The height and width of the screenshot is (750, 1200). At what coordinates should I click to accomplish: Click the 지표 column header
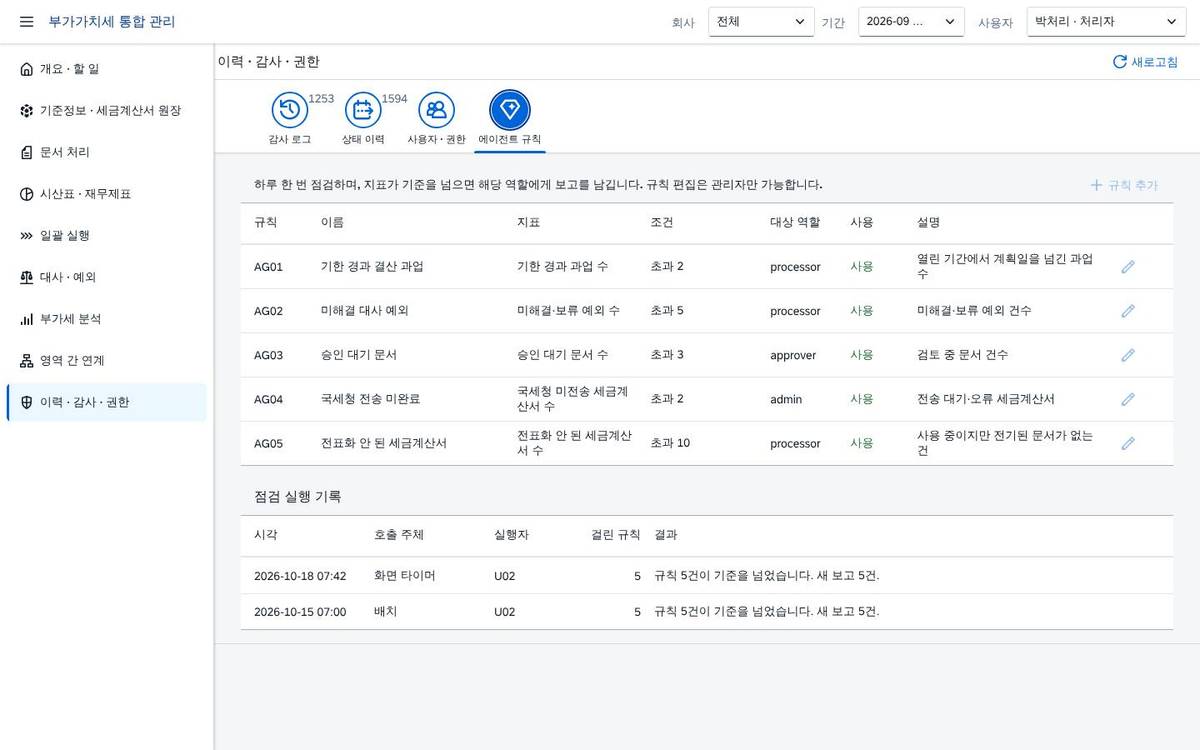pos(529,222)
